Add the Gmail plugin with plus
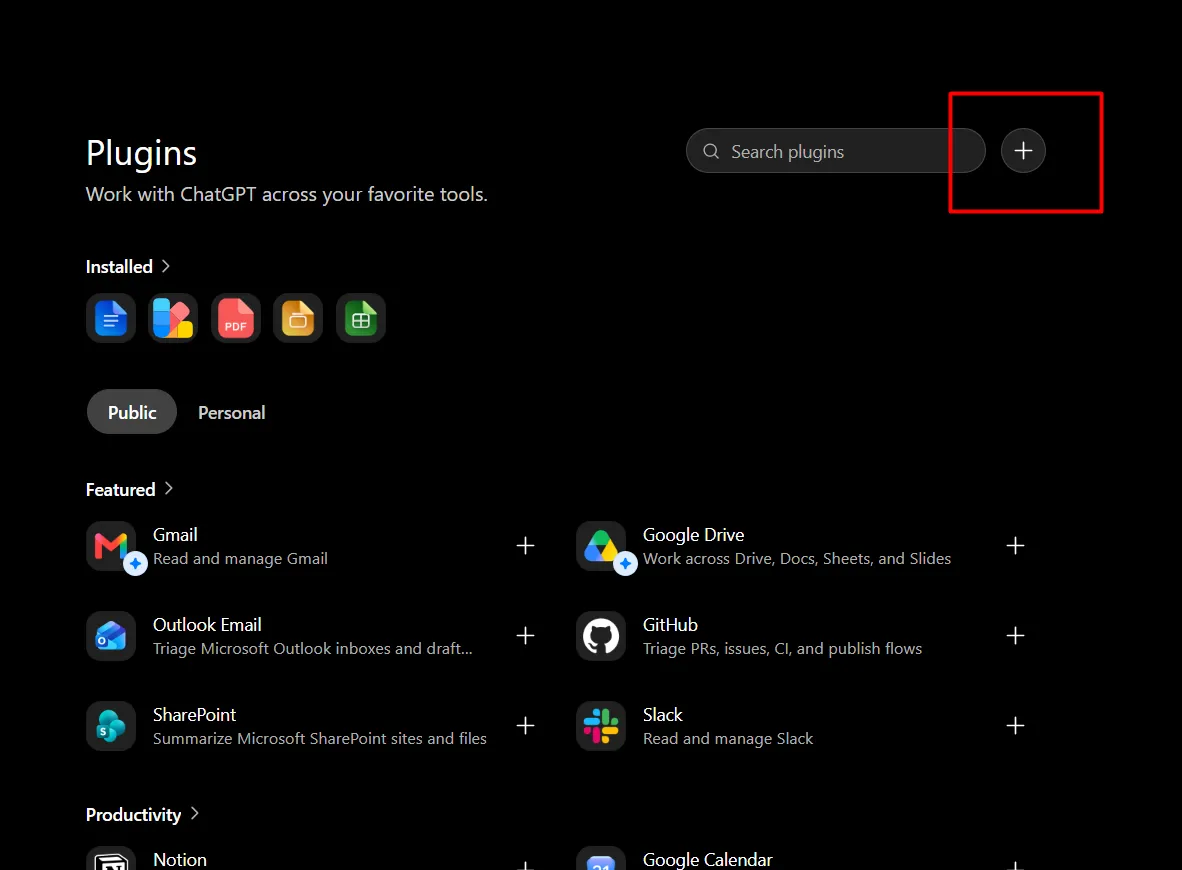The height and width of the screenshot is (870, 1182). (x=525, y=546)
